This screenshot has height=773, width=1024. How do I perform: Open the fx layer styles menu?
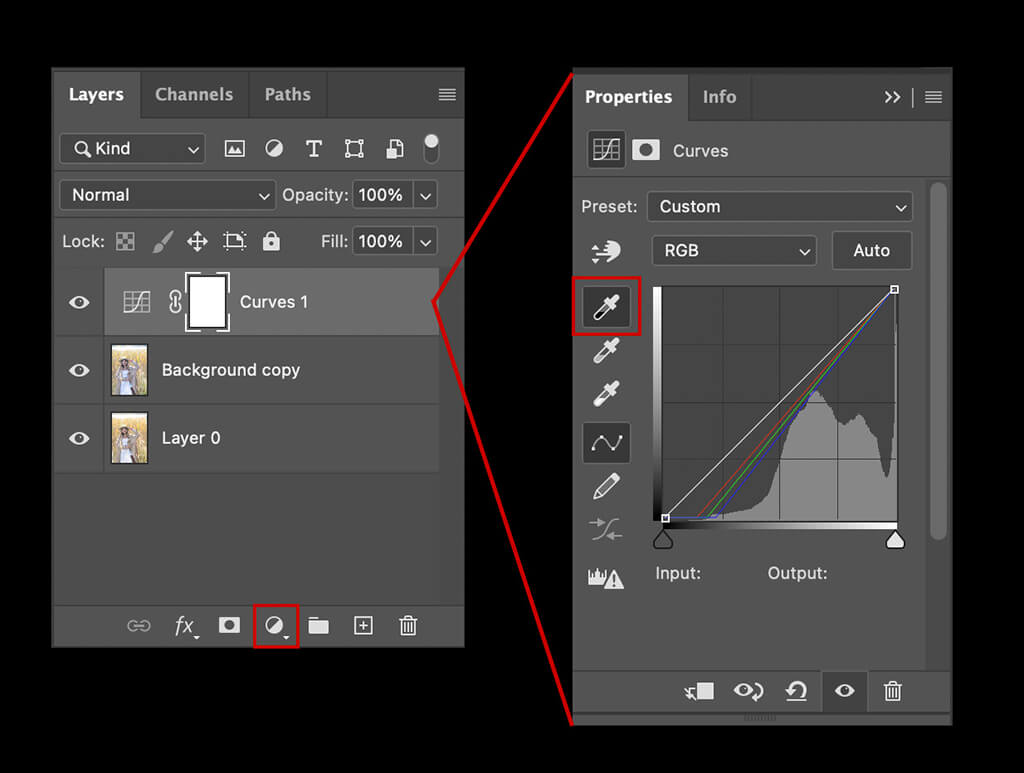pyautogui.click(x=185, y=626)
